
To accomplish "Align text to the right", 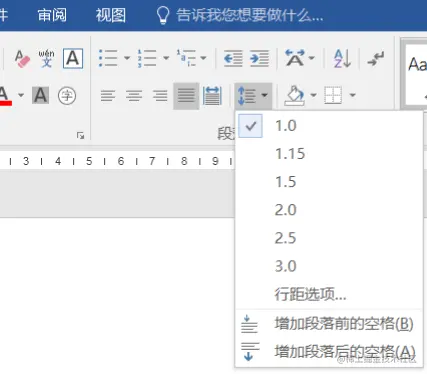I will [160, 96].
